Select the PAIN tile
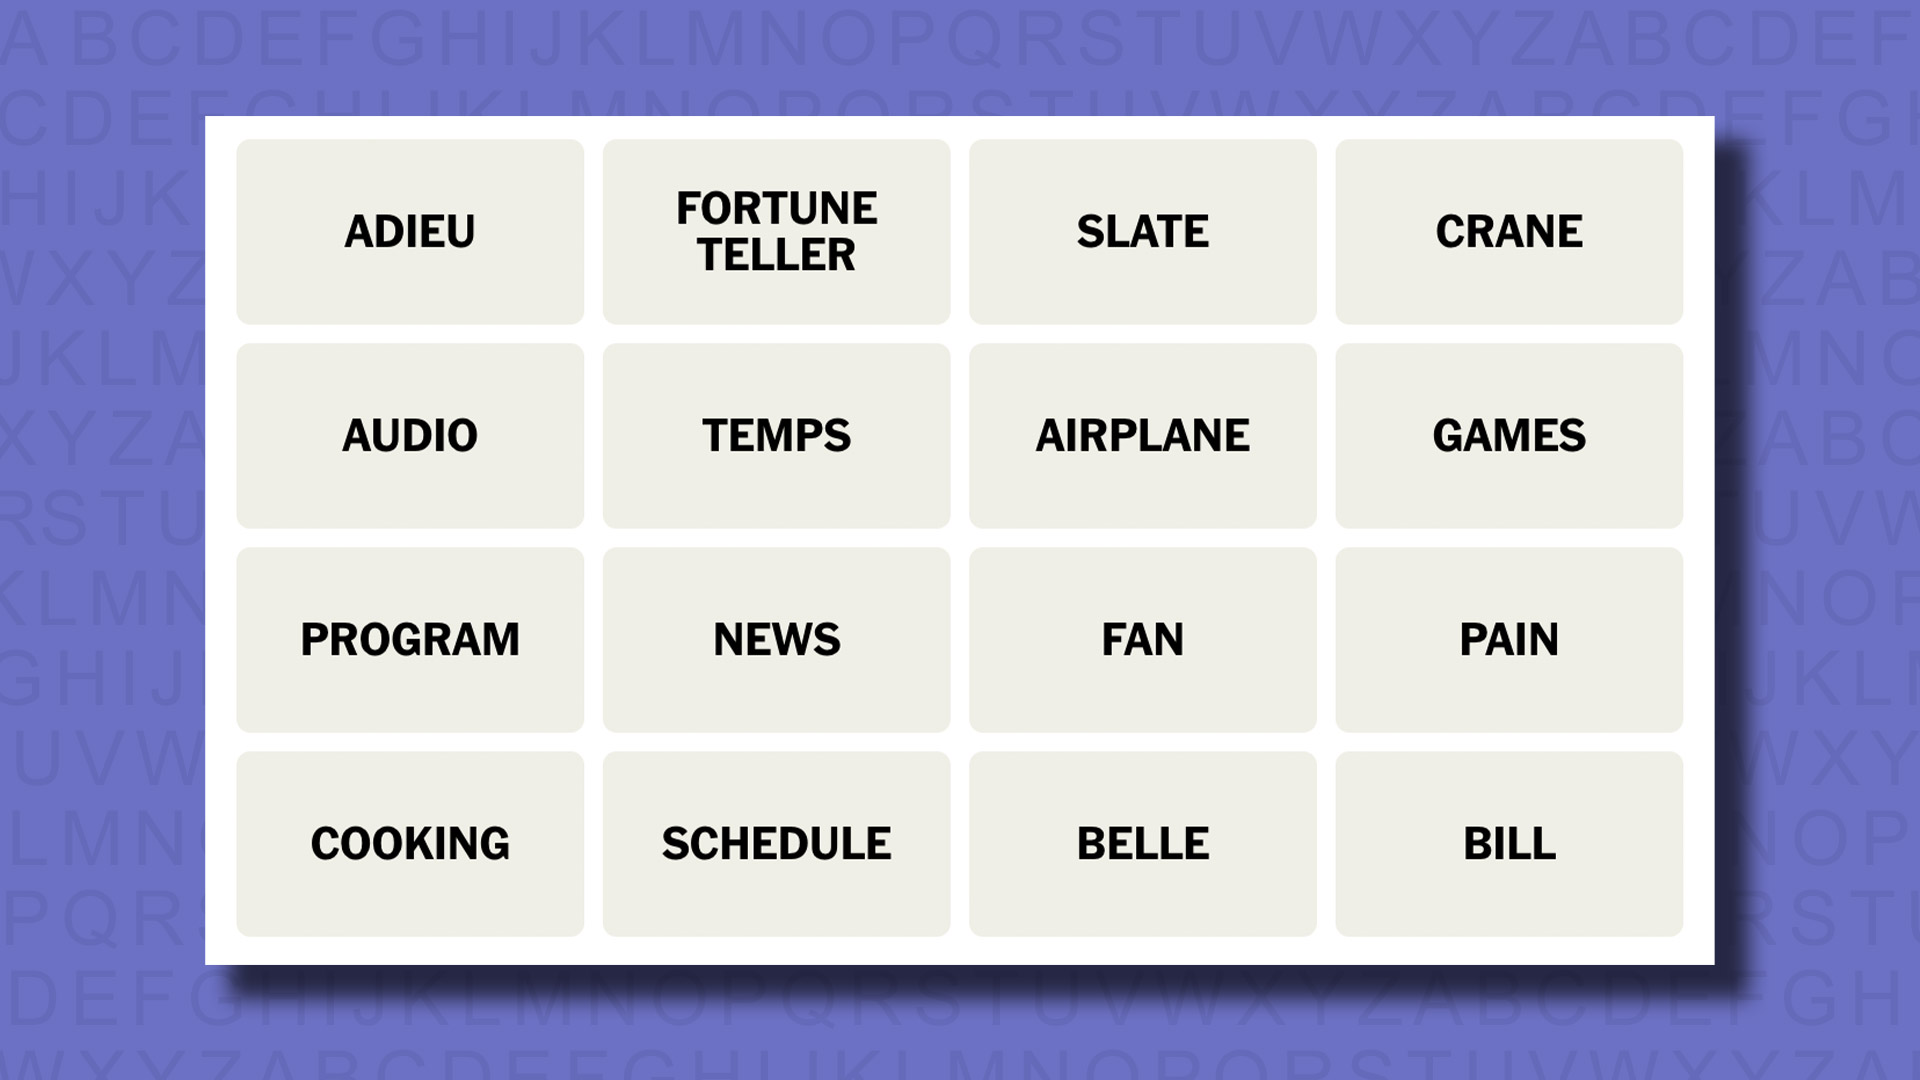Screen dimensions: 1920x1080 tap(1509, 638)
